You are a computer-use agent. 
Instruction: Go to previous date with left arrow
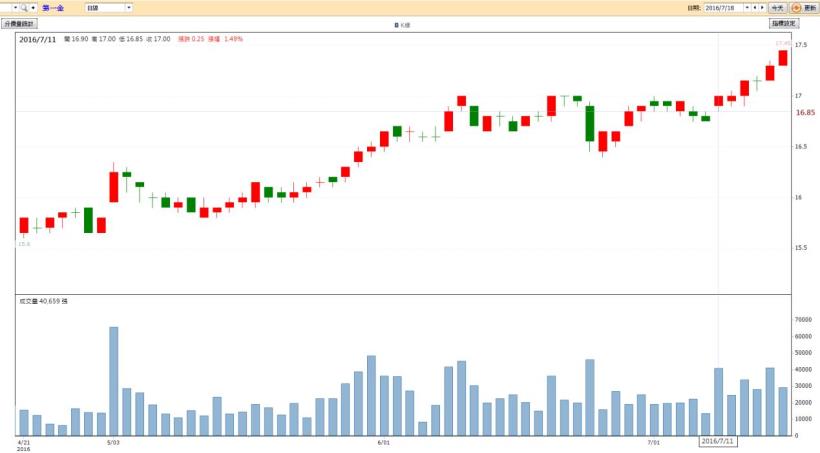[755, 8]
